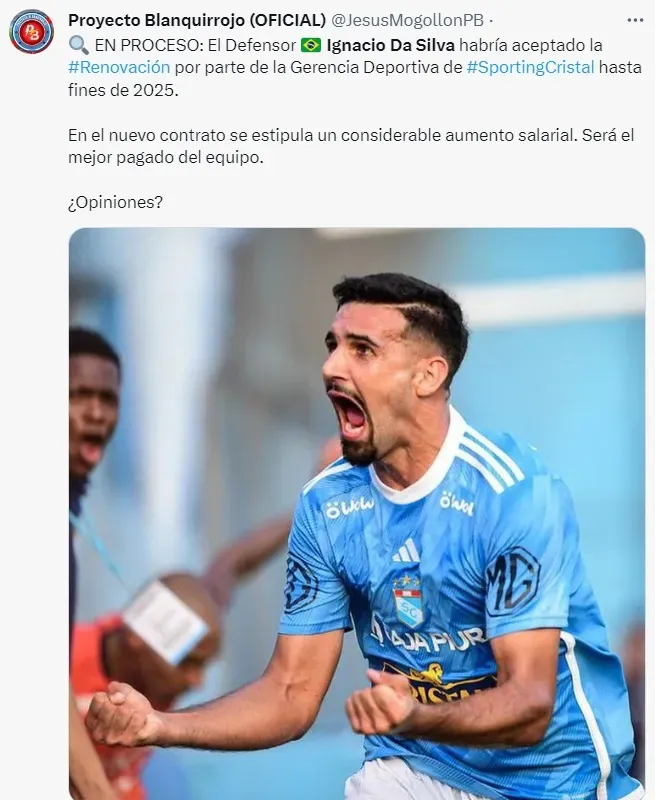
Task: Open the attached player photo
Action: [x=357, y=513]
